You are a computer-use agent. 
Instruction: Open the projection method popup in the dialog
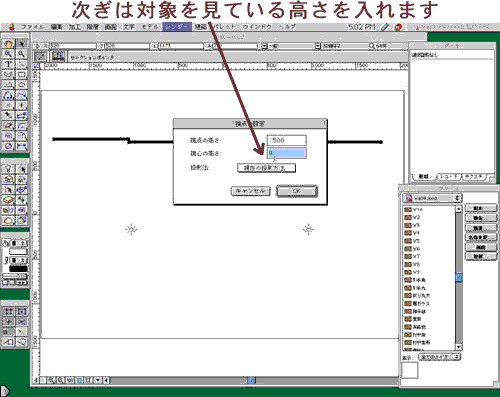click(266, 168)
